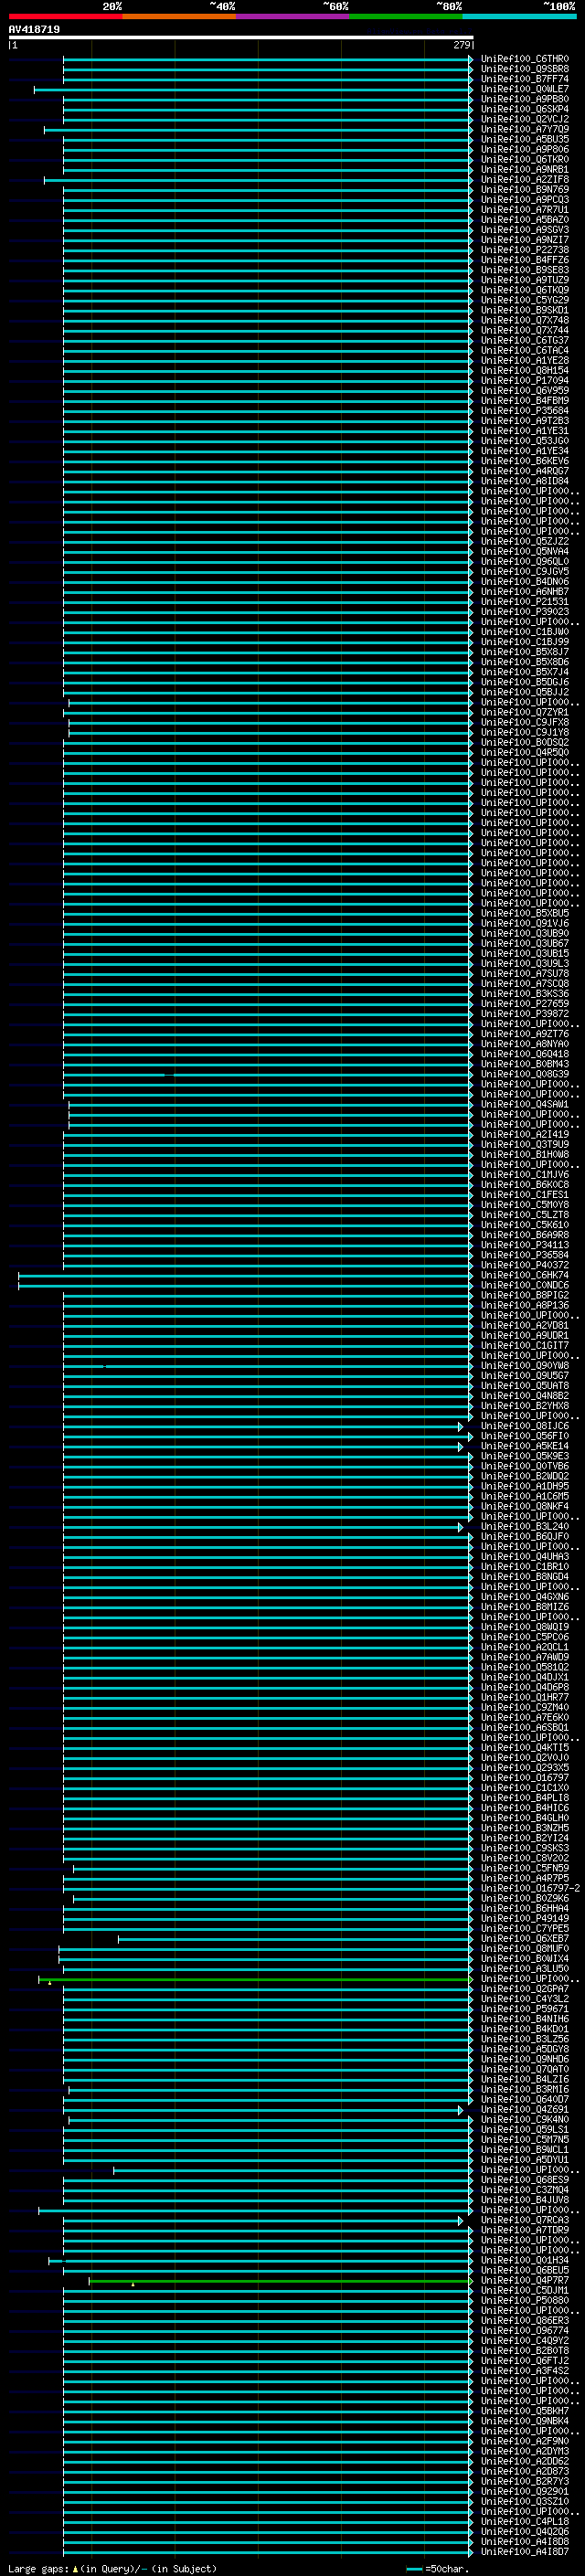The width and height of the screenshot is (585, 2576).
Task: Select the UniRef100_C1BJW0 label
Action: click(x=524, y=631)
